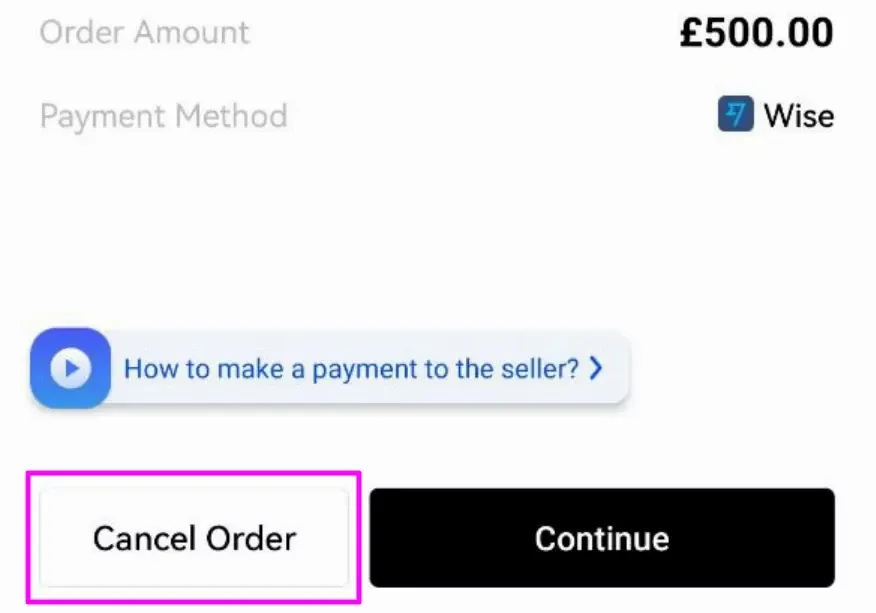
Task: Click the 'Order' word in the Cancel Order button
Action: (x=251, y=539)
